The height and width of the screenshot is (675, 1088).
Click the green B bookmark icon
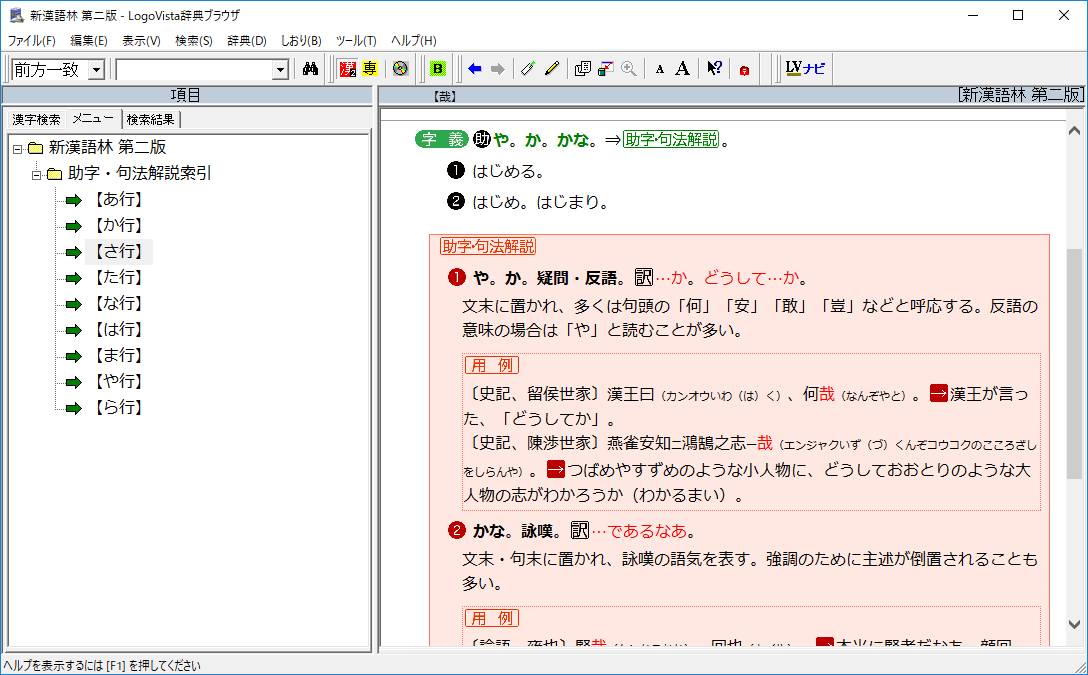tap(437, 69)
